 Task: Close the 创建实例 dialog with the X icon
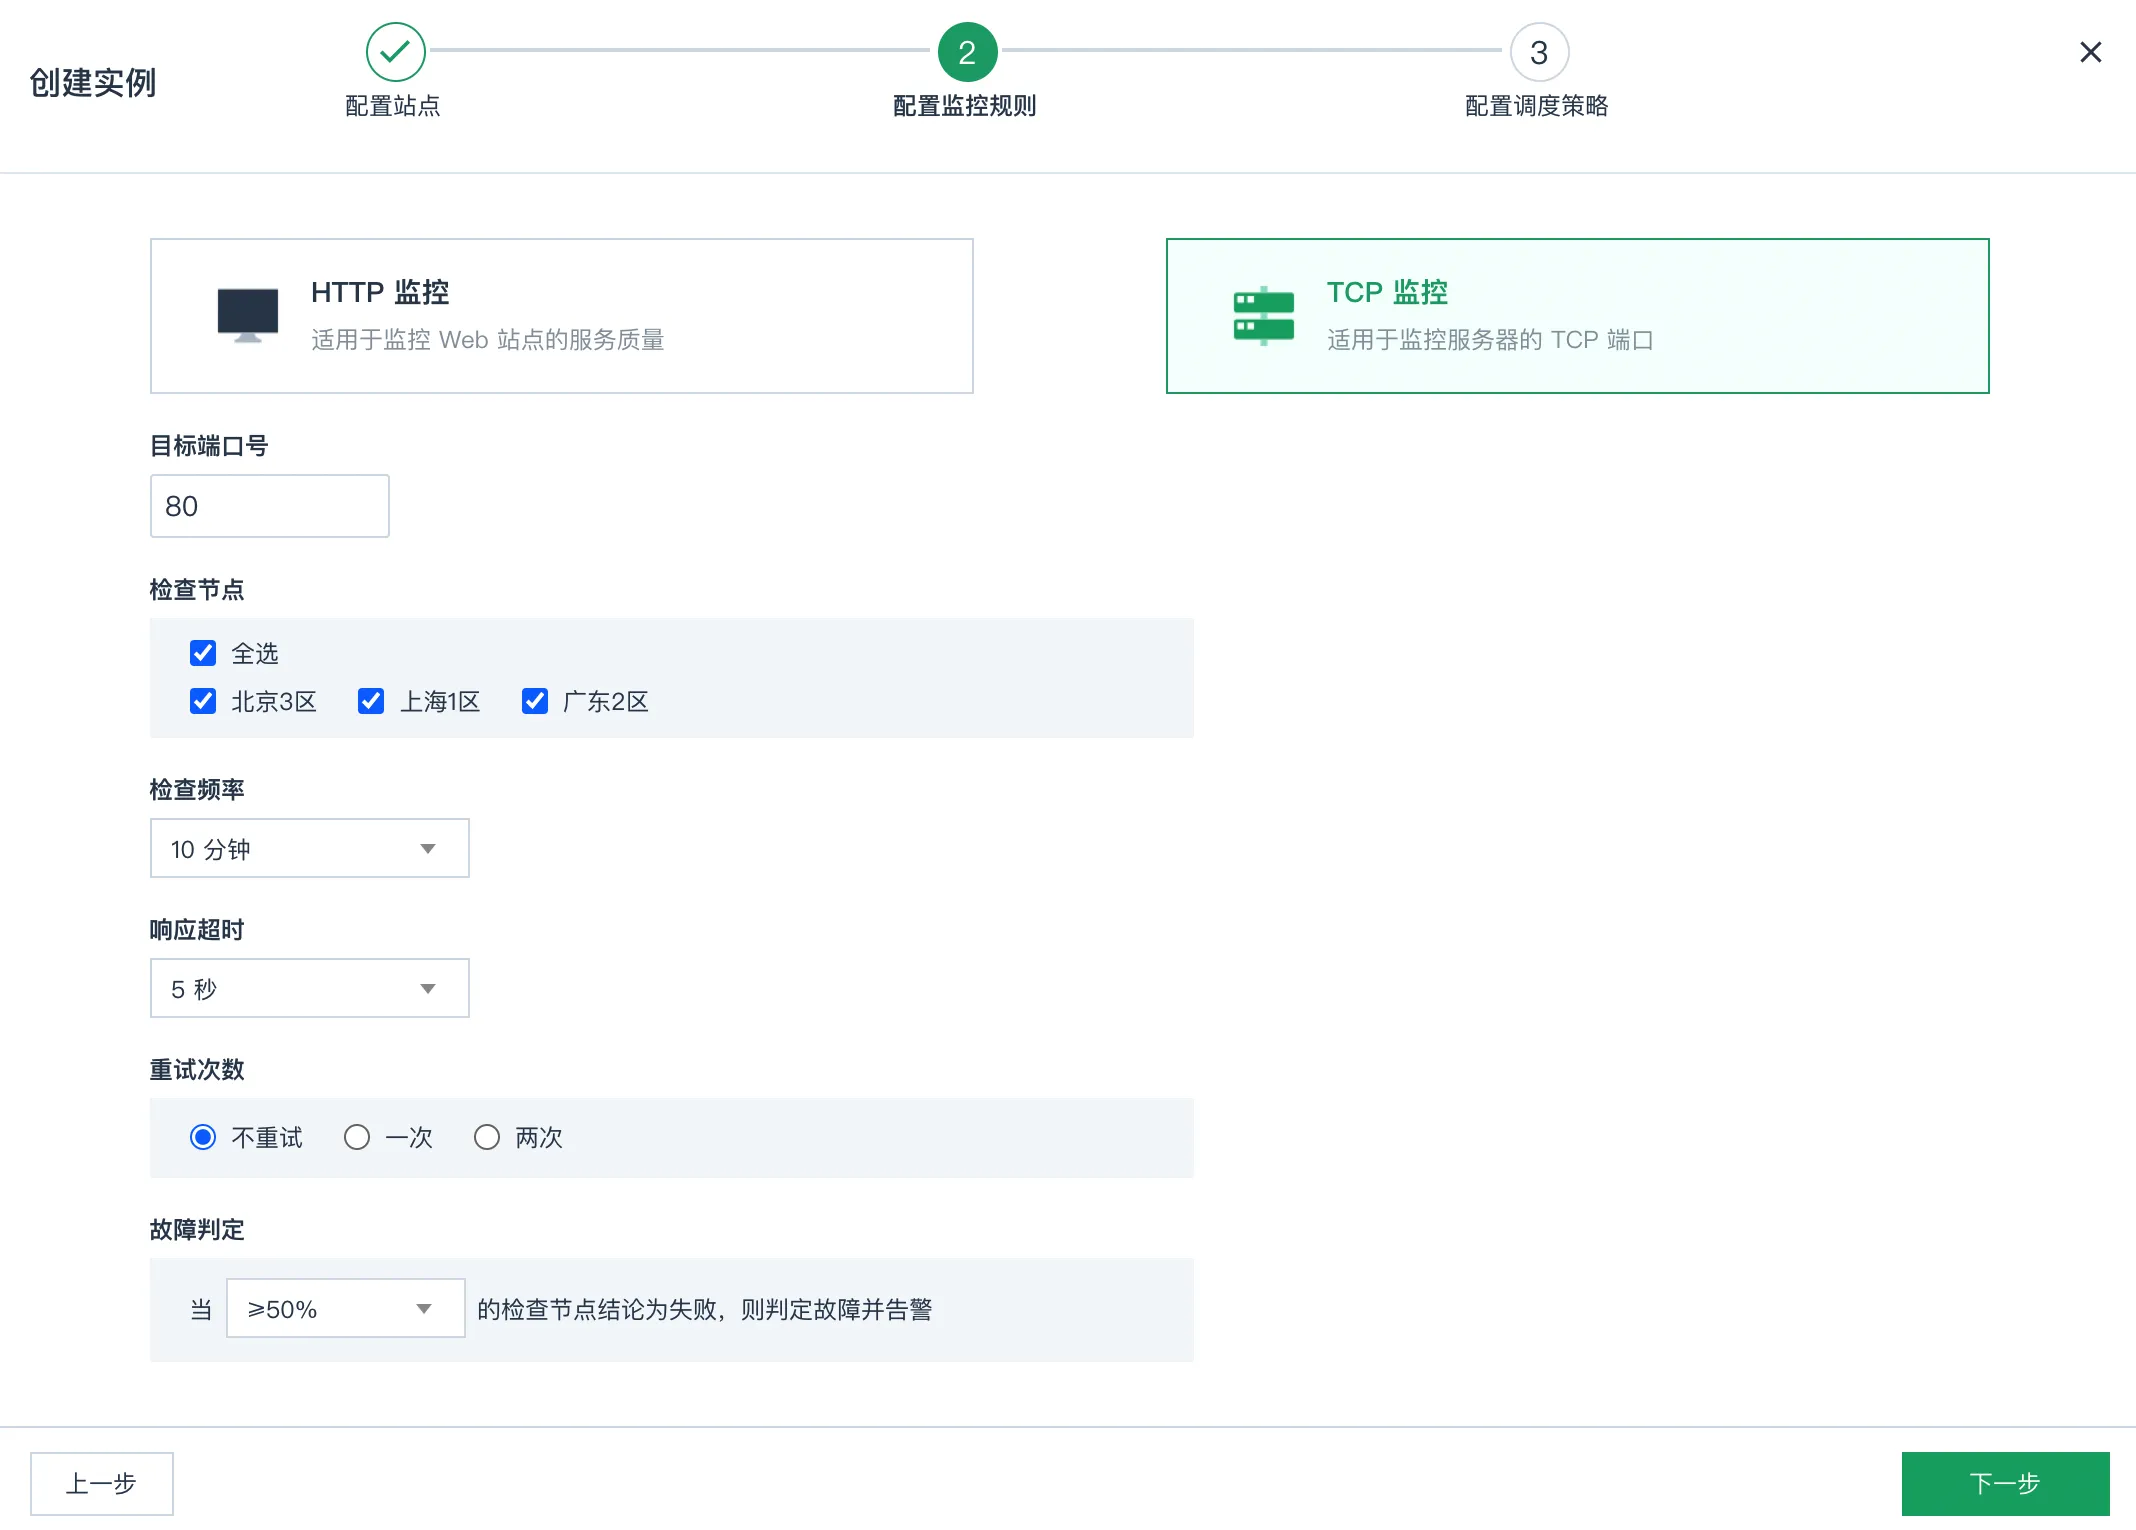(2090, 52)
